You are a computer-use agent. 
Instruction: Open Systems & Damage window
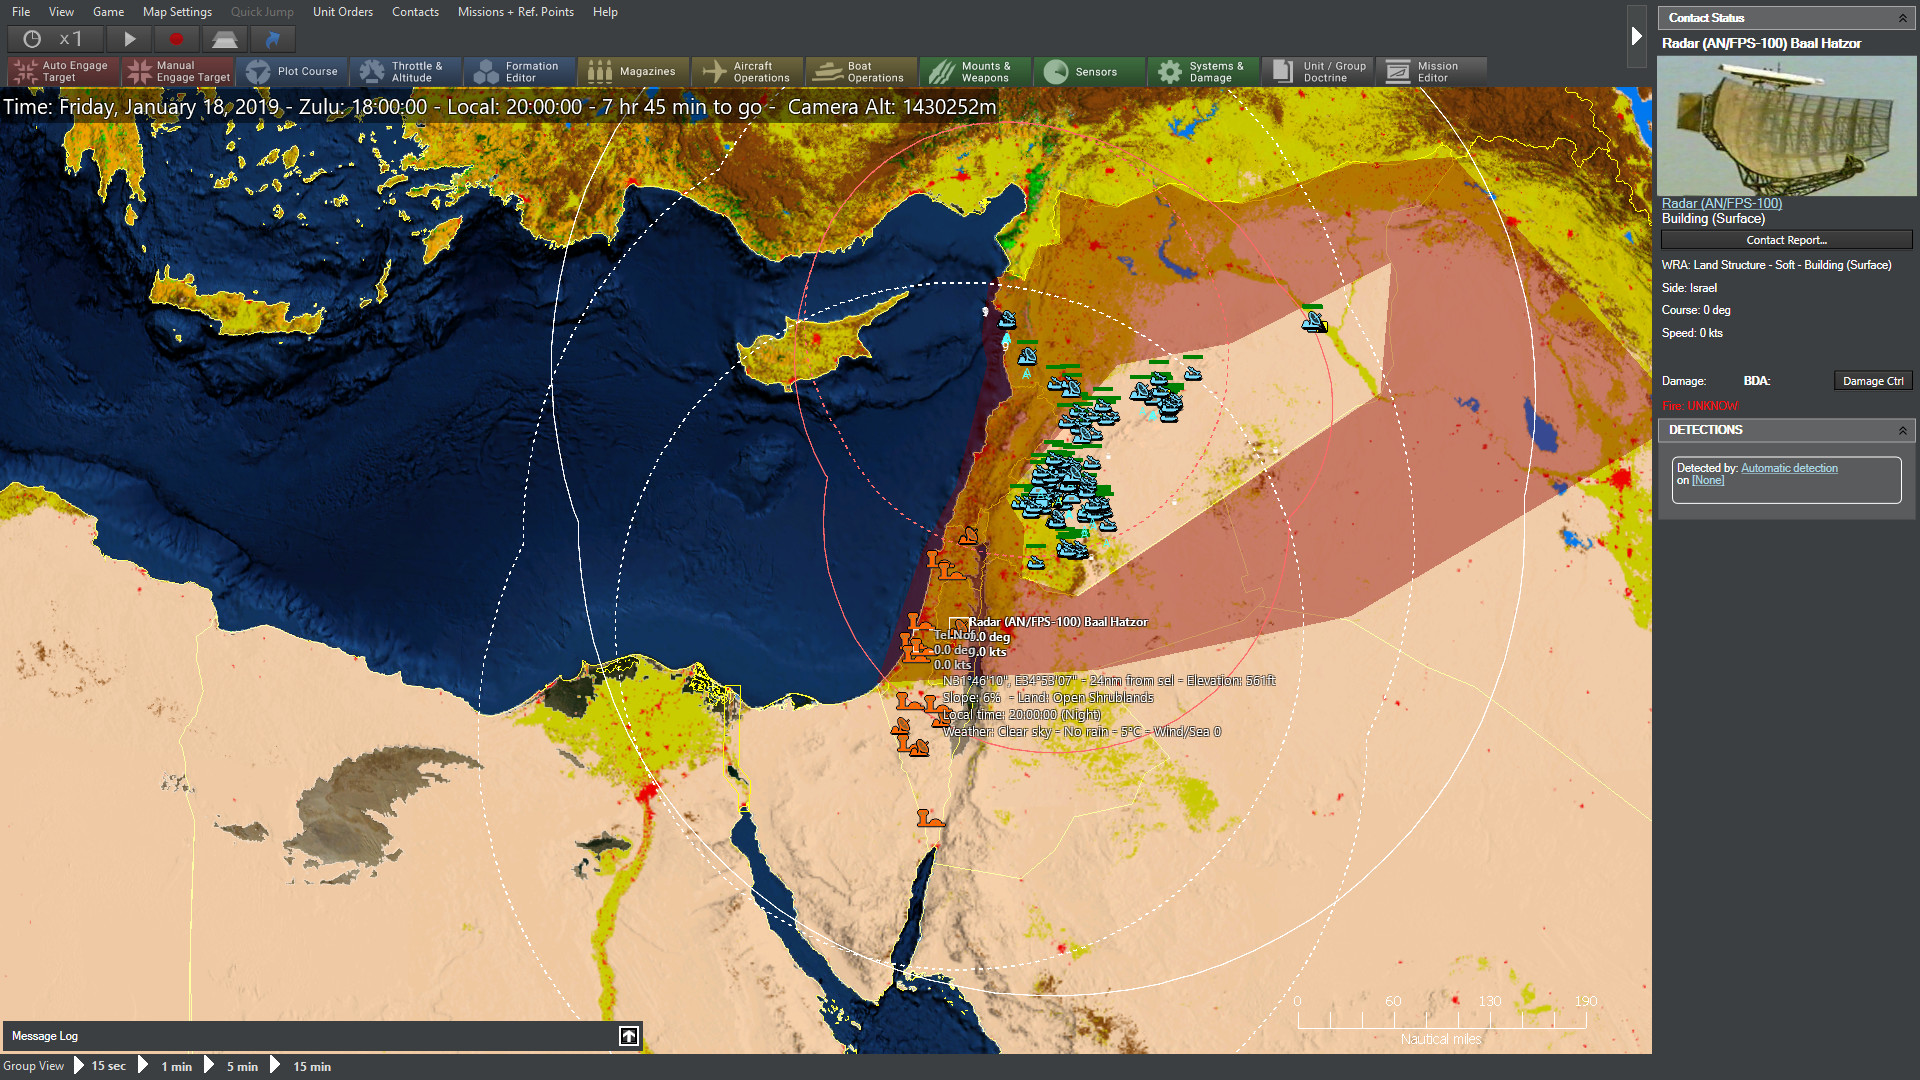click(1203, 71)
